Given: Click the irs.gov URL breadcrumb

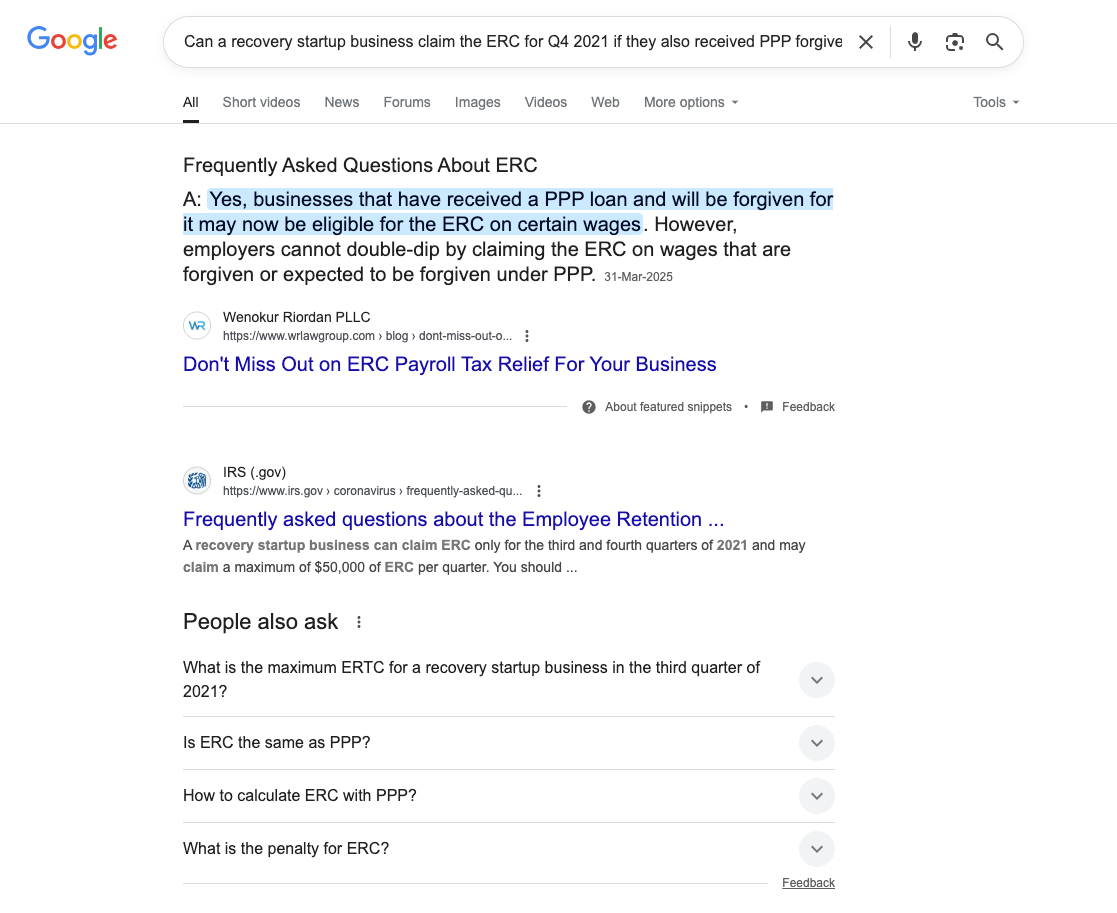Looking at the screenshot, I should click(x=372, y=491).
